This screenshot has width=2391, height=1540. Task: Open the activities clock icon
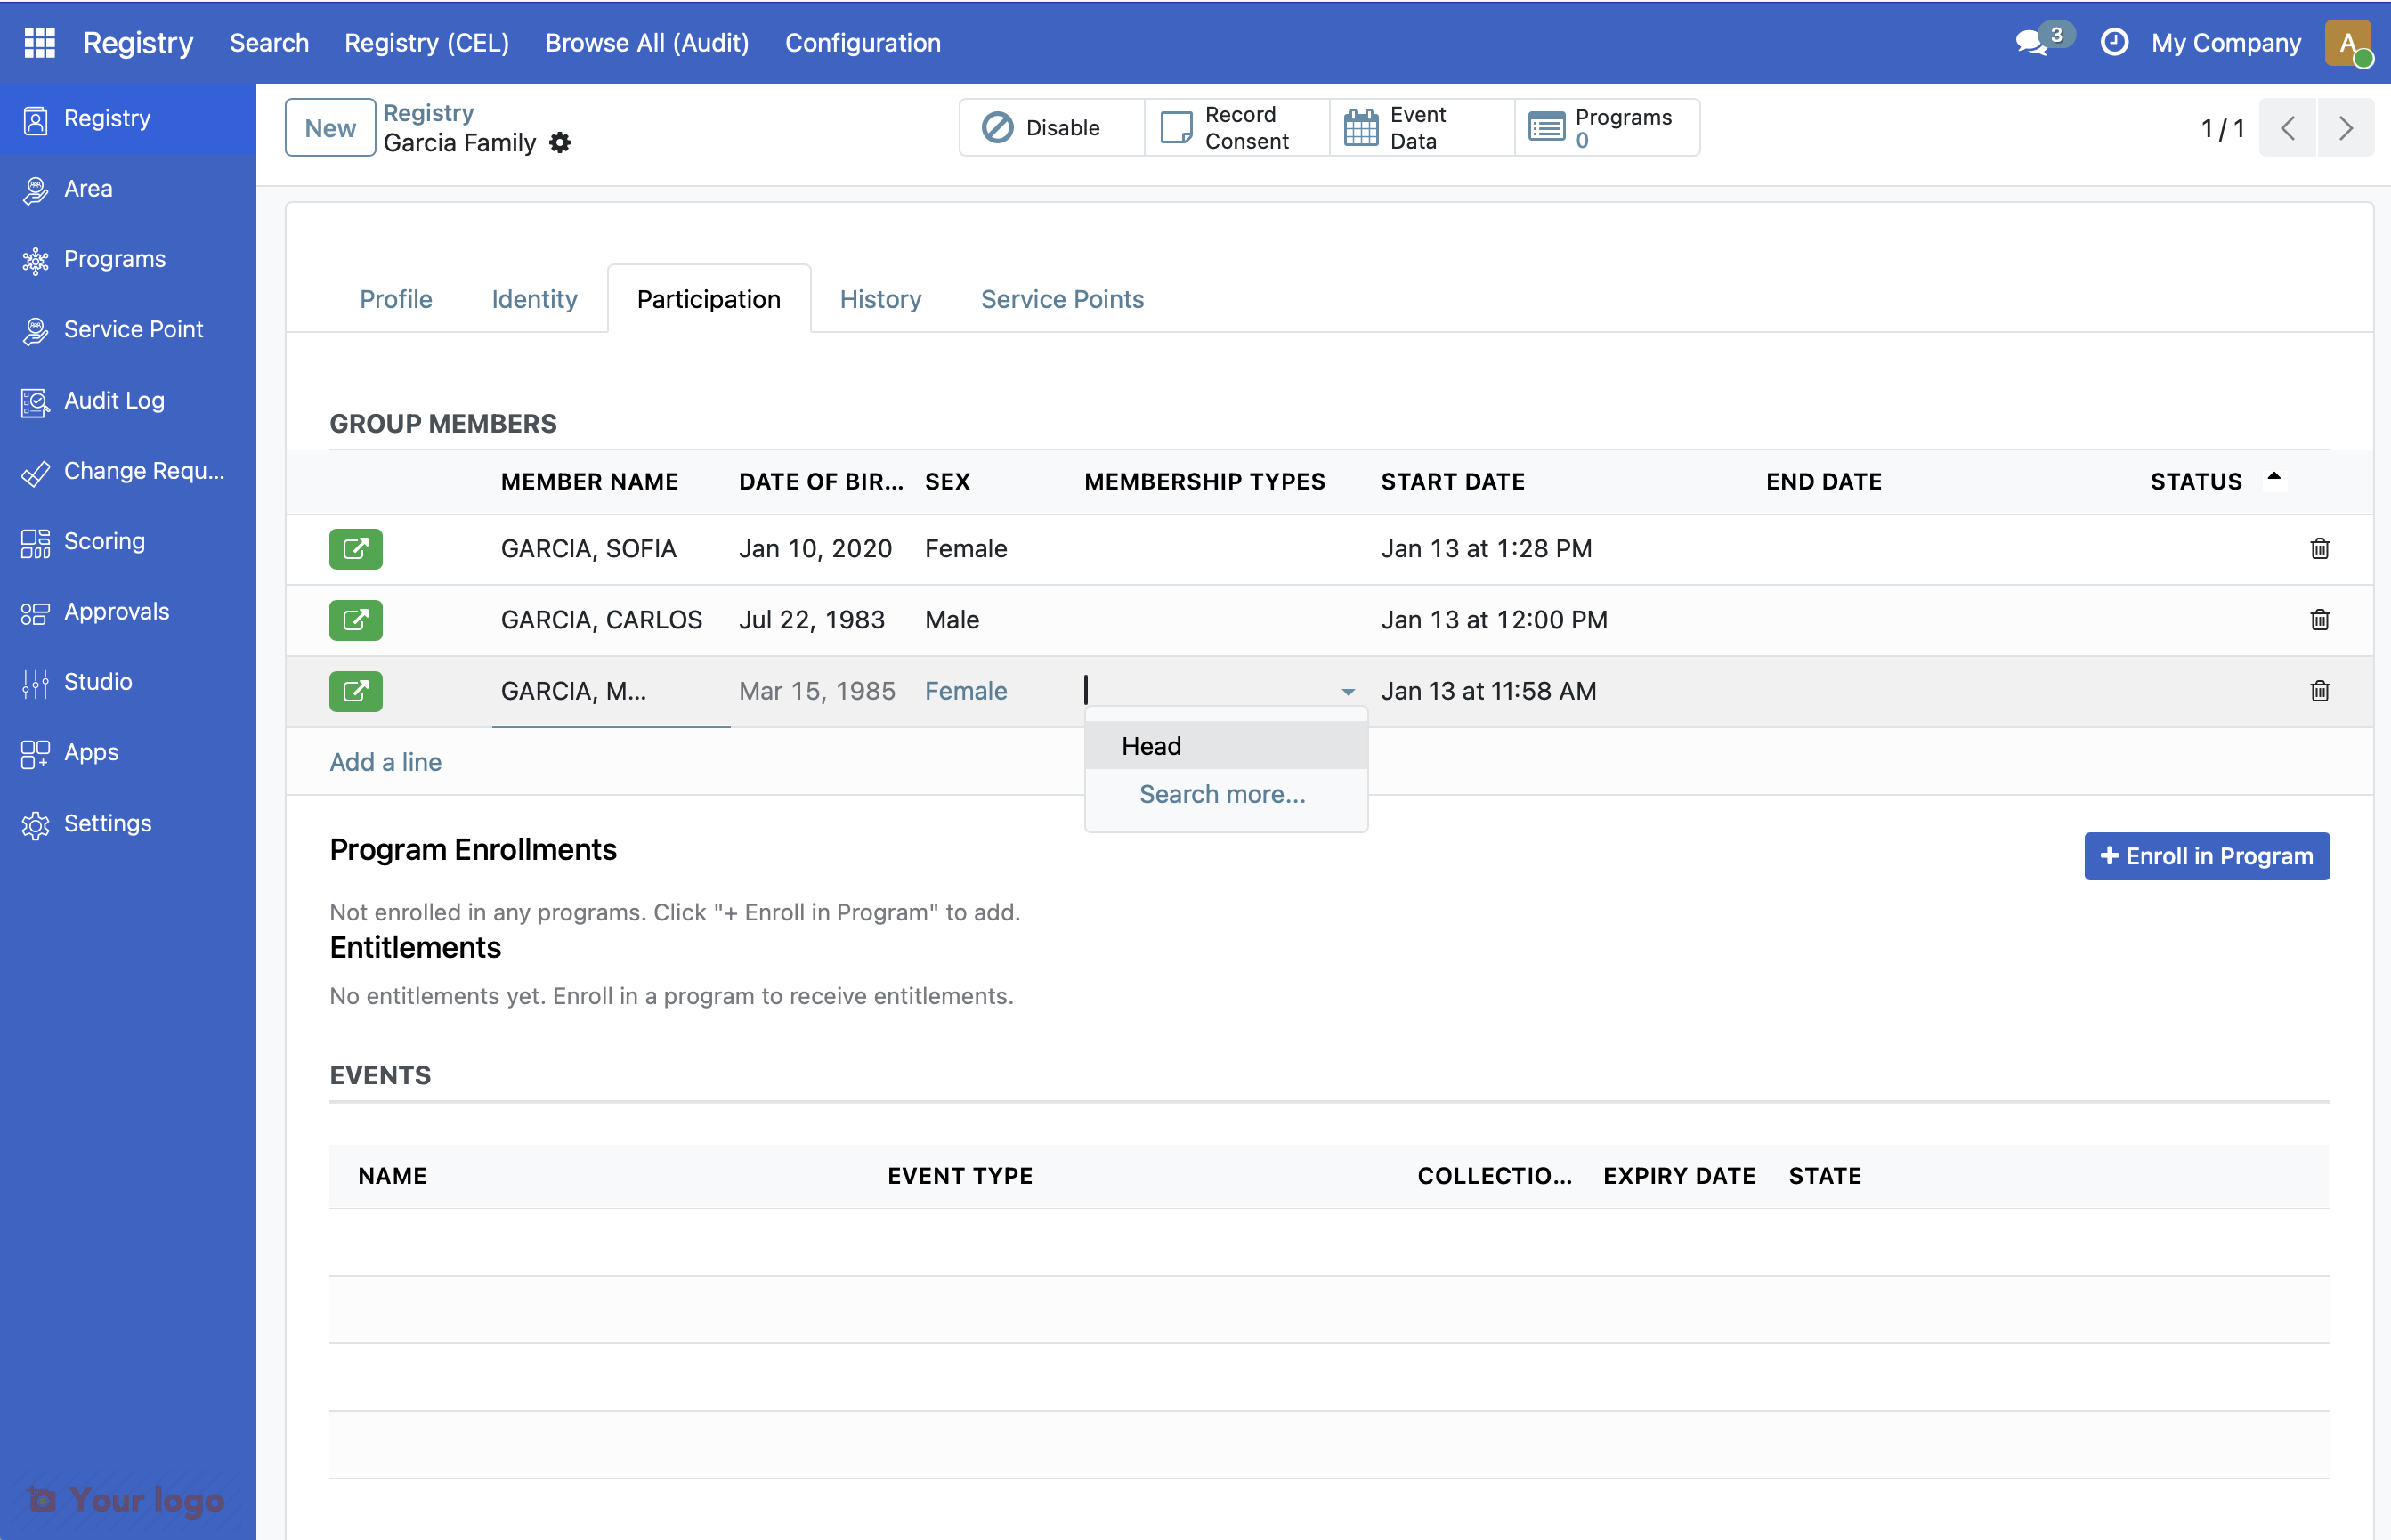pyautogui.click(x=2113, y=42)
